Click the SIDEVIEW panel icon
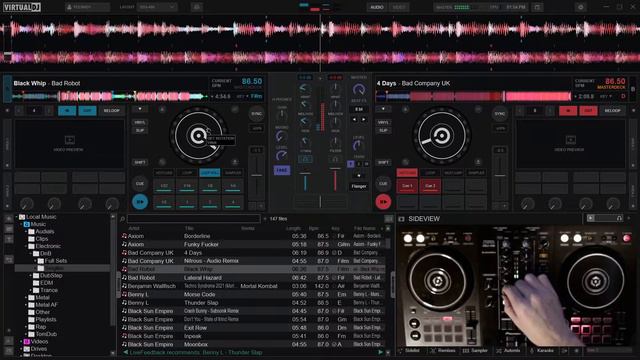The height and width of the screenshot is (360, 640). click(401, 219)
